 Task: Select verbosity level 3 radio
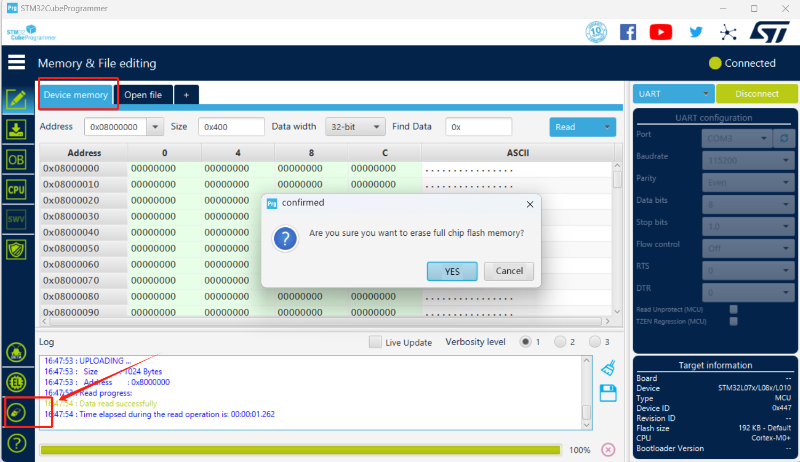tap(594, 342)
